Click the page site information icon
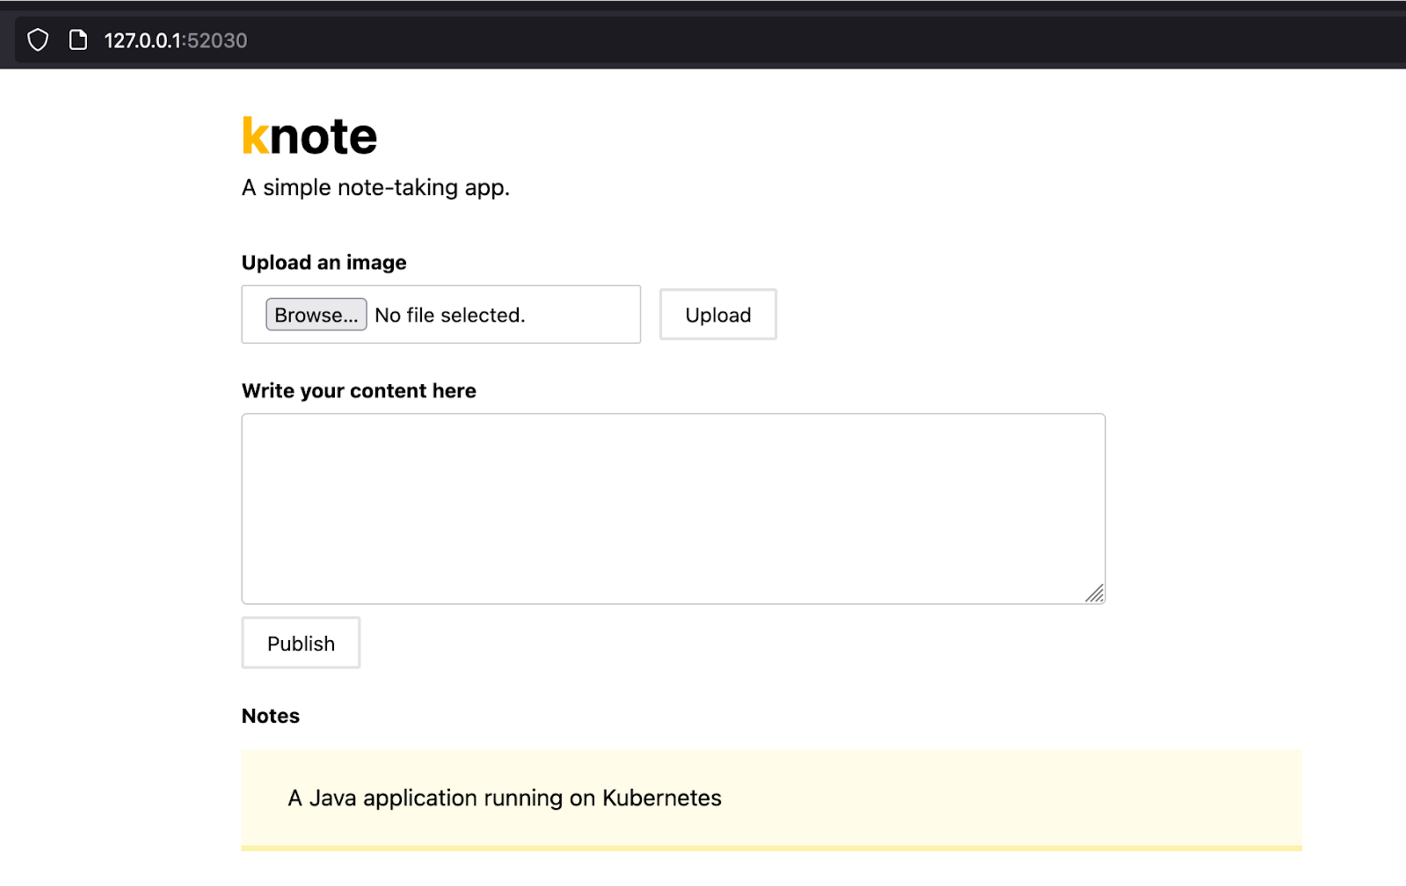The width and height of the screenshot is (1406, 886). tap(78, 40)
